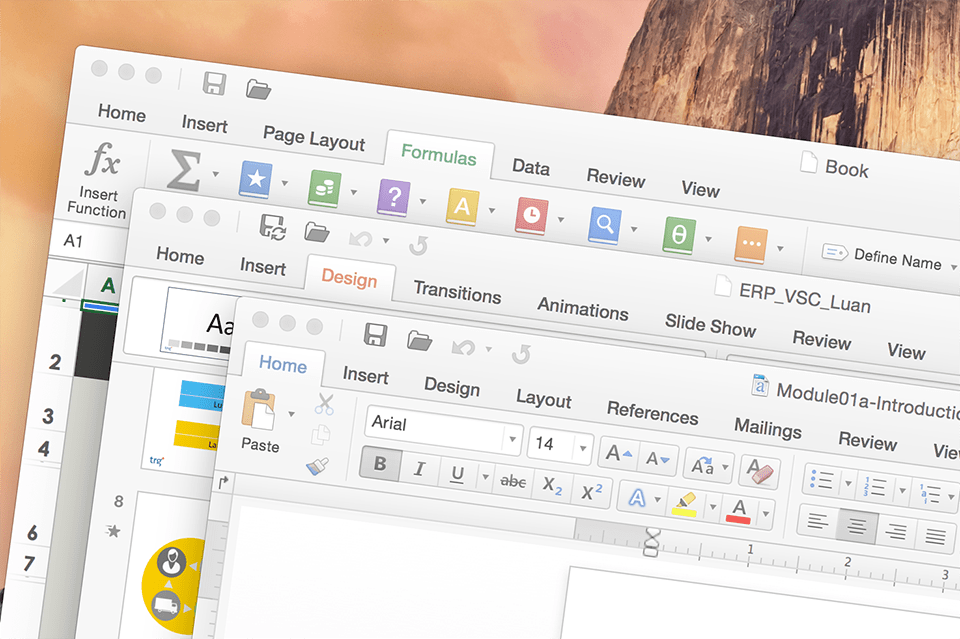Viewport: 960px width, 639px height.
Task: Align text right in Word
Action: click(x=896, y=531)
